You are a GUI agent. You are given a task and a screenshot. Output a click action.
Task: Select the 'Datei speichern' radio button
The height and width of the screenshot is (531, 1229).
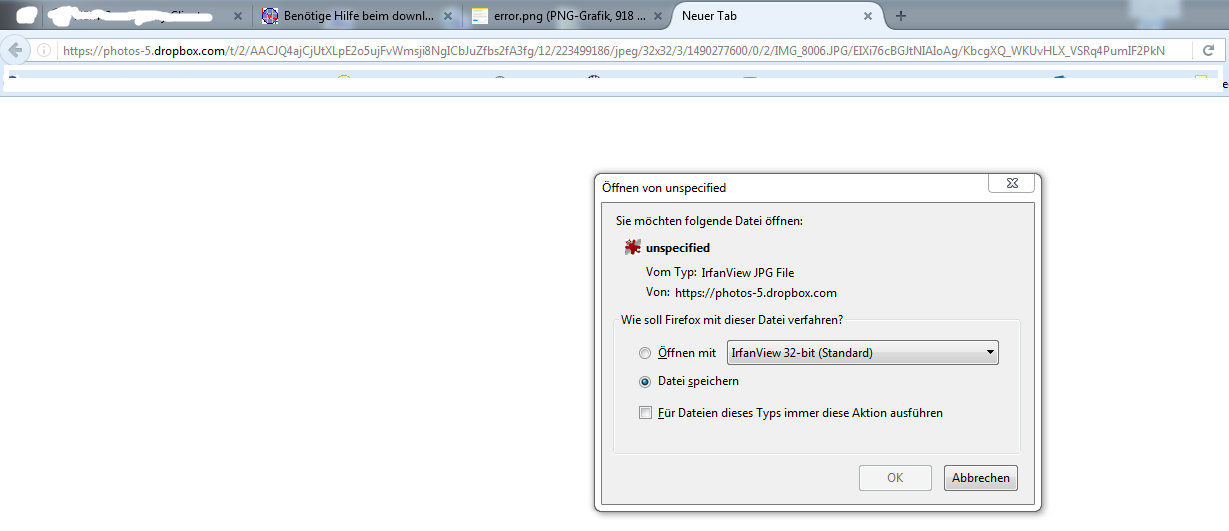pyautogui.click(x=645, y=382)
